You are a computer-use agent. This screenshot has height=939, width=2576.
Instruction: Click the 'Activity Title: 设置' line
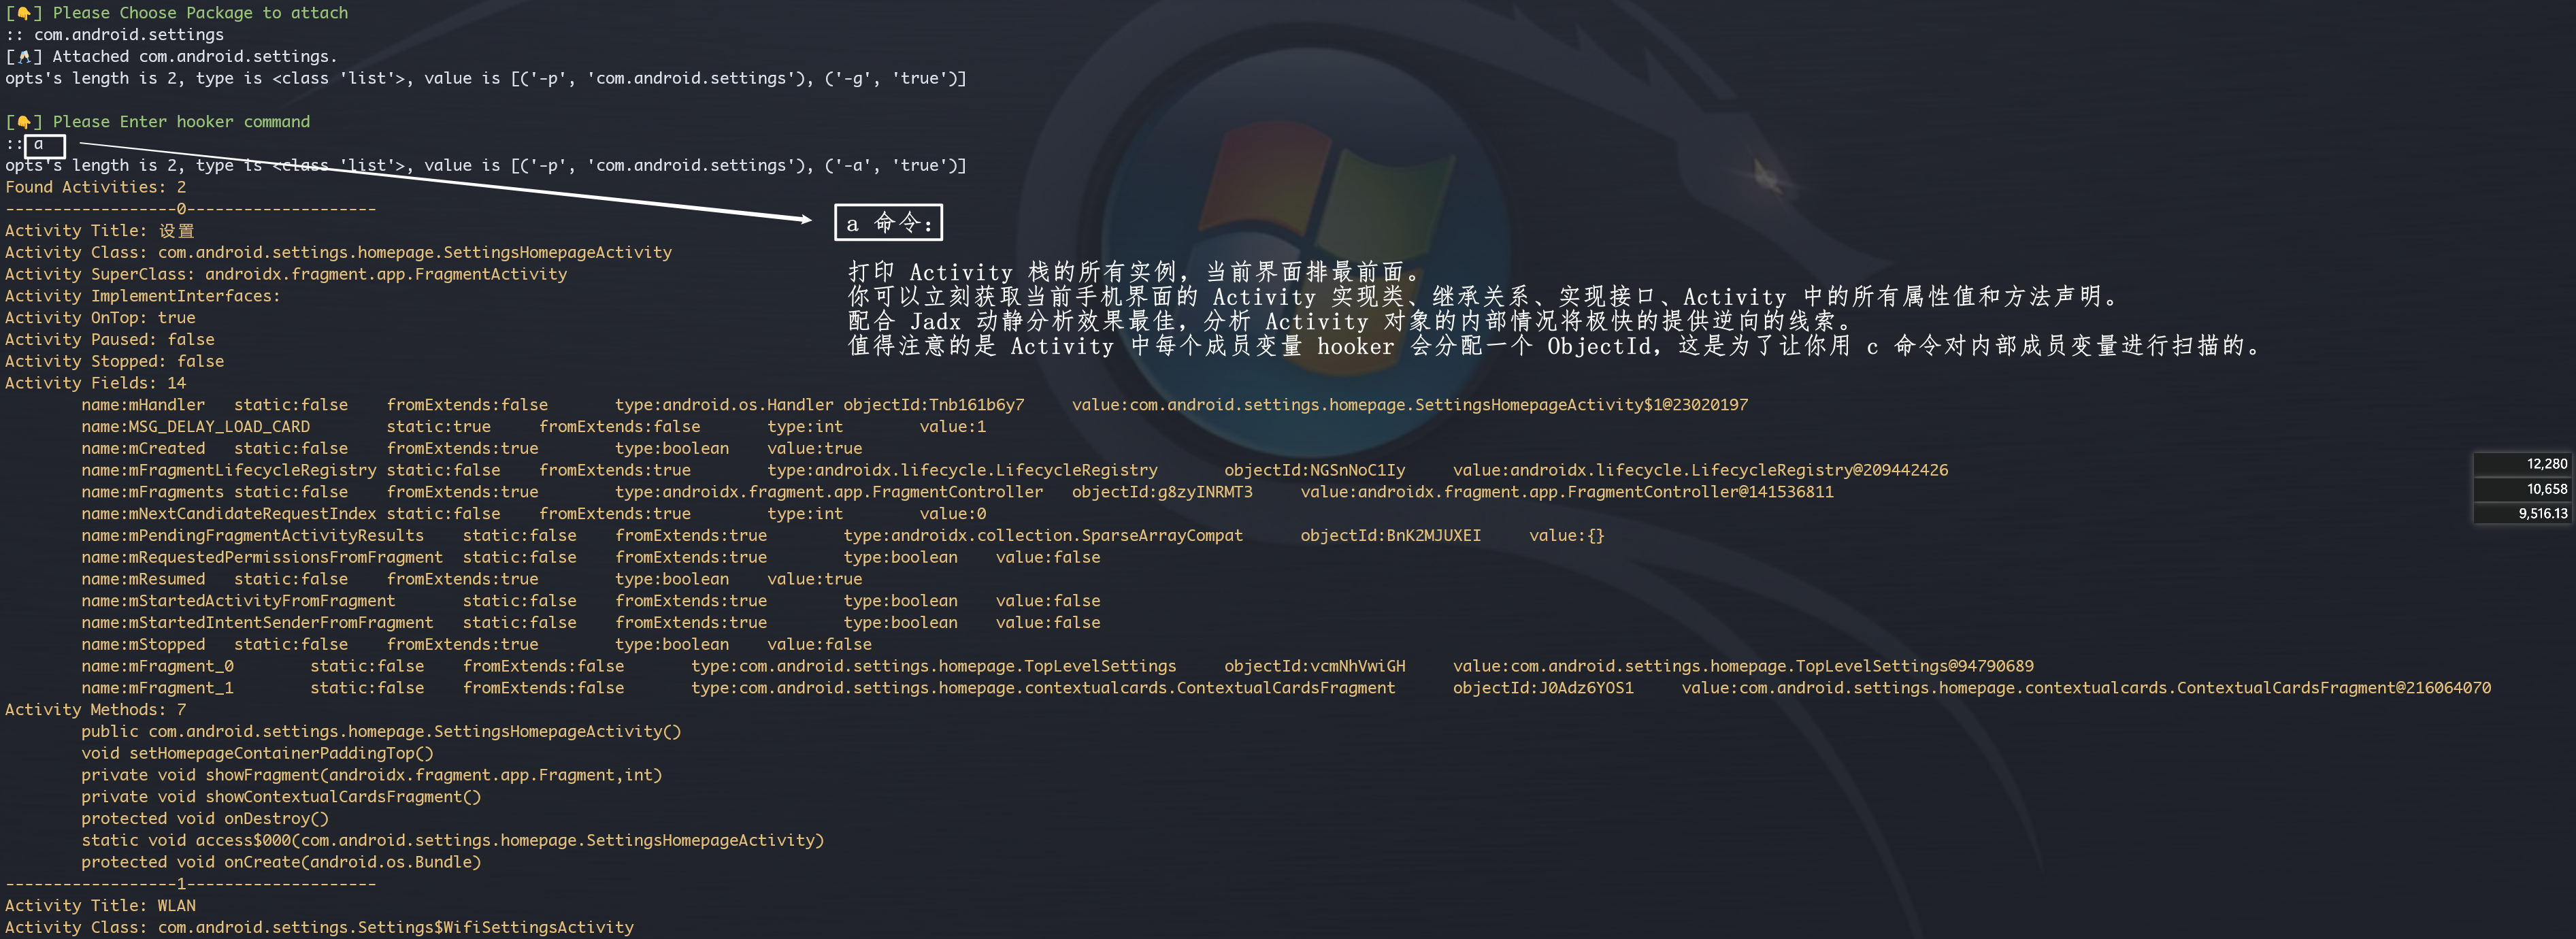pyautogui.click(x=100, y=231)
